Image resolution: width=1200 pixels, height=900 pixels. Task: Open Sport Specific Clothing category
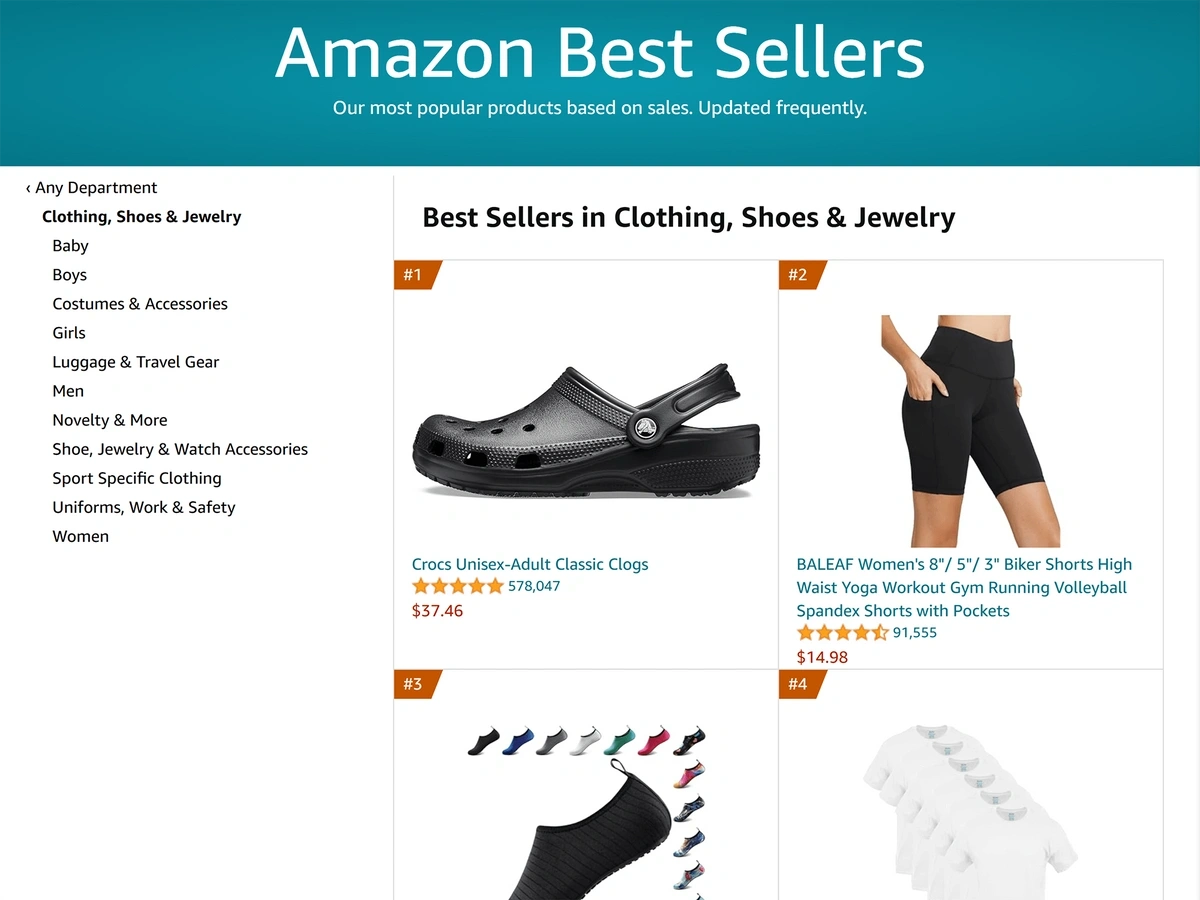pyautogui.click(x=137, y=478)
